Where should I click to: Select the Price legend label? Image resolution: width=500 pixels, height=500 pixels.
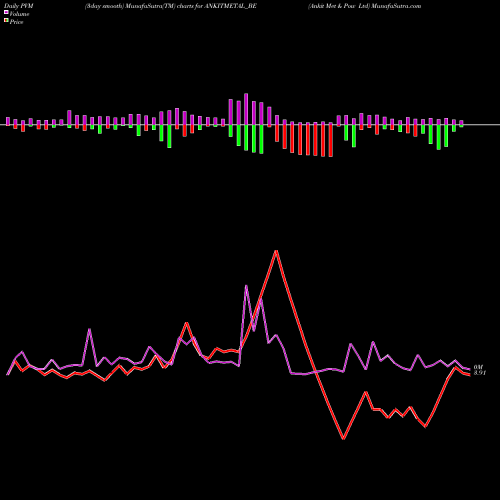pos(16,22)
